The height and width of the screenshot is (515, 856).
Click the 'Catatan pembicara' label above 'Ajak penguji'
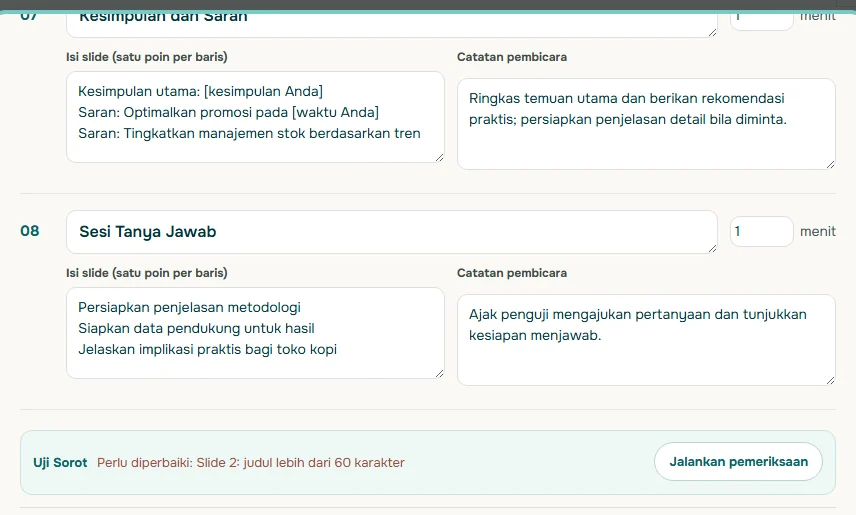512,273
